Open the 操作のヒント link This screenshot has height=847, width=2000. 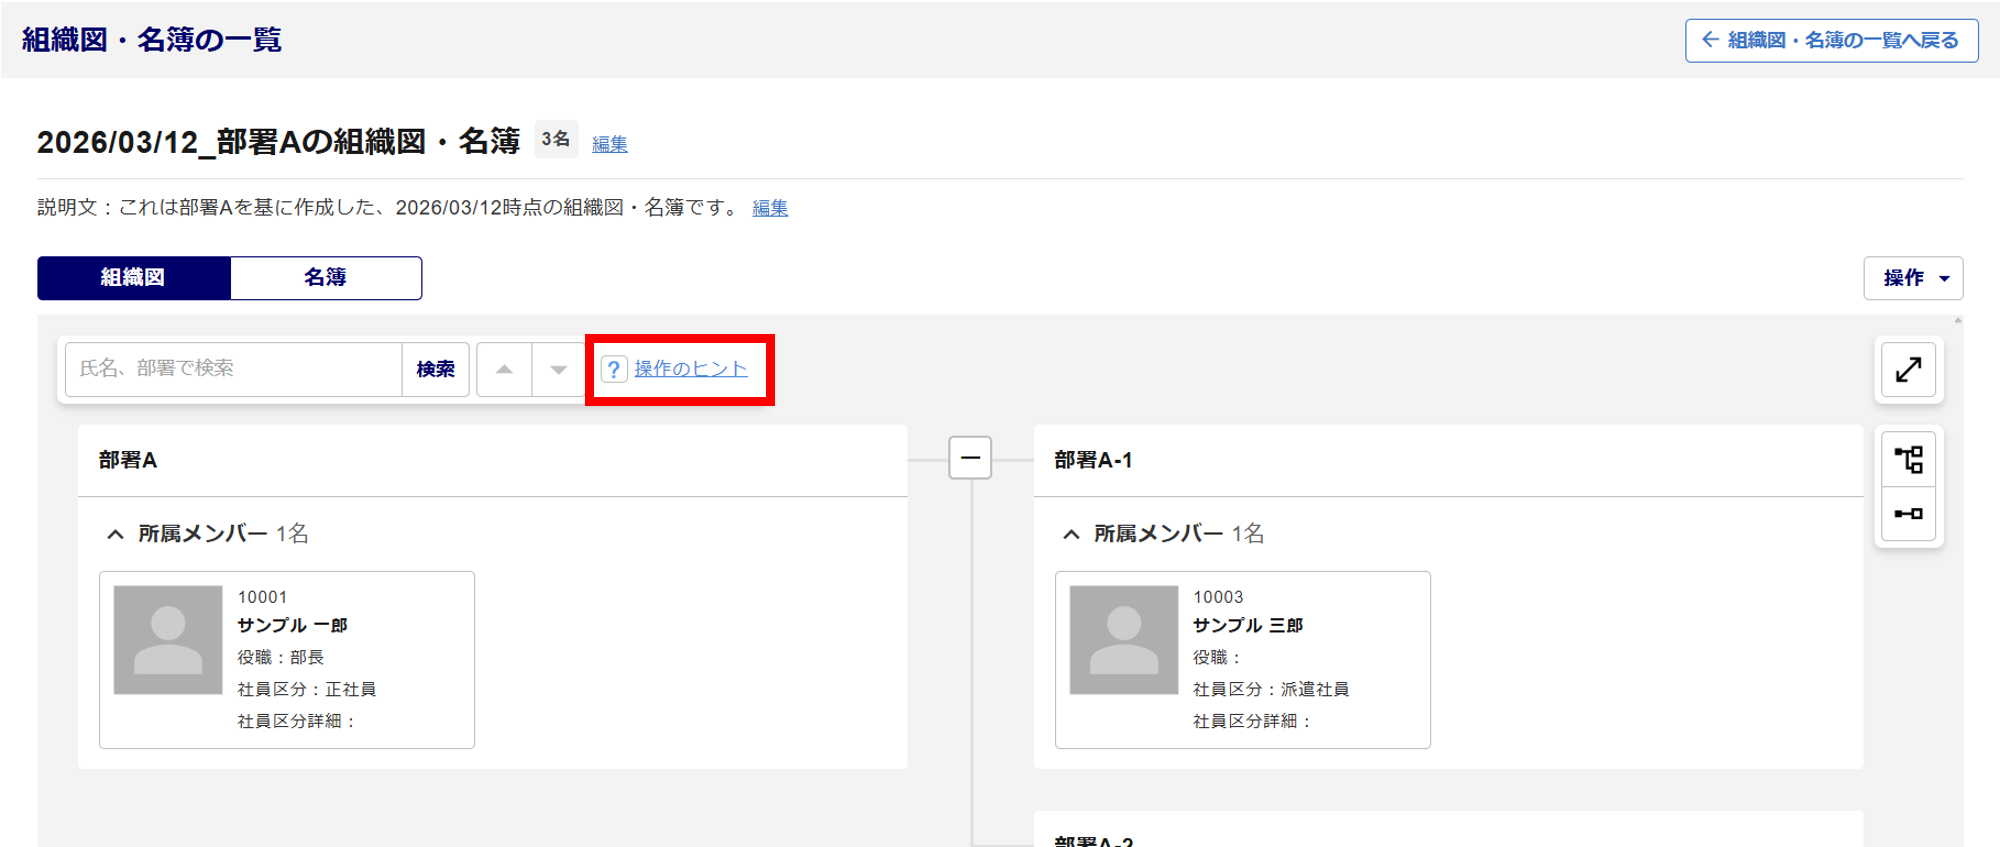click(690, 369)
